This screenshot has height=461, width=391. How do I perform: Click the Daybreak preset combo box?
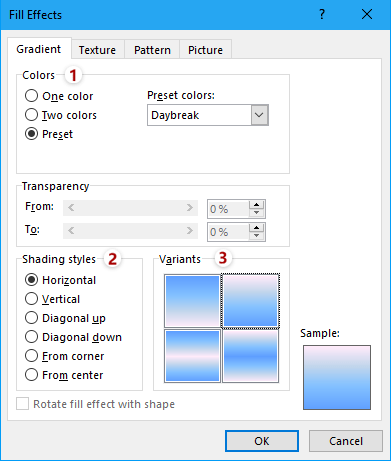tap(208, 115)
